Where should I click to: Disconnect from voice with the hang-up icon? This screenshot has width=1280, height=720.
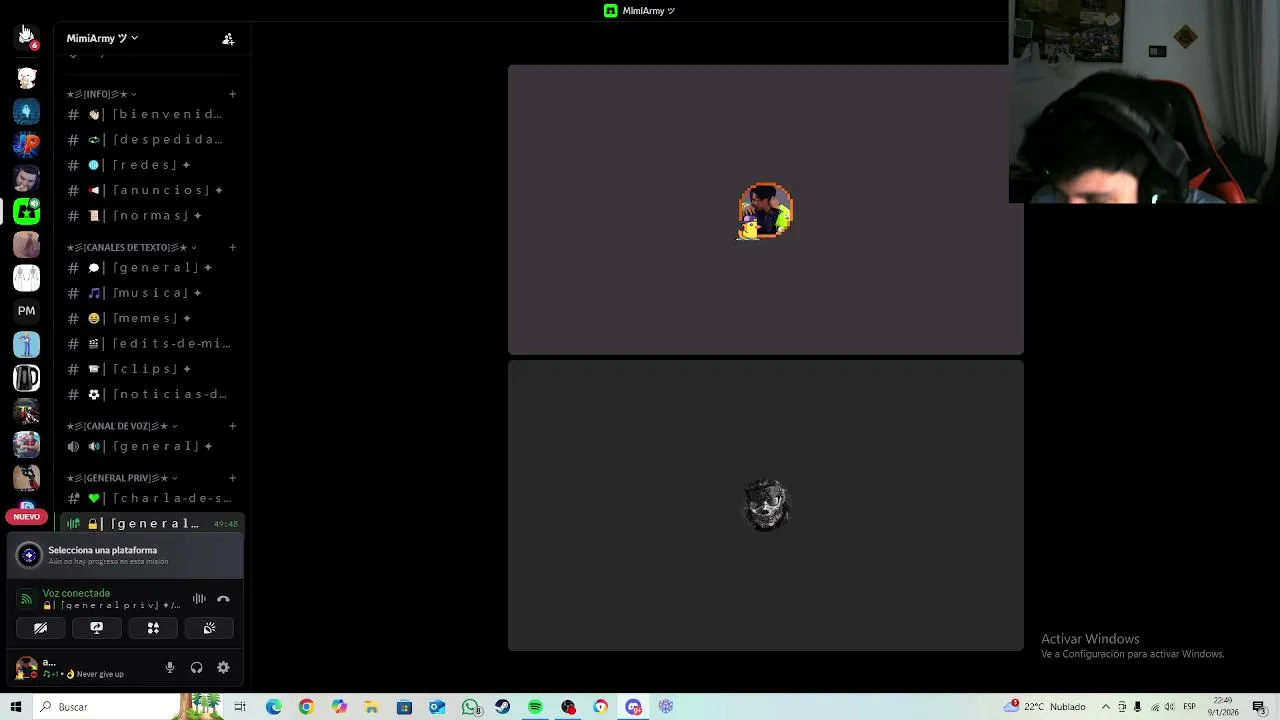click(223, 599)
